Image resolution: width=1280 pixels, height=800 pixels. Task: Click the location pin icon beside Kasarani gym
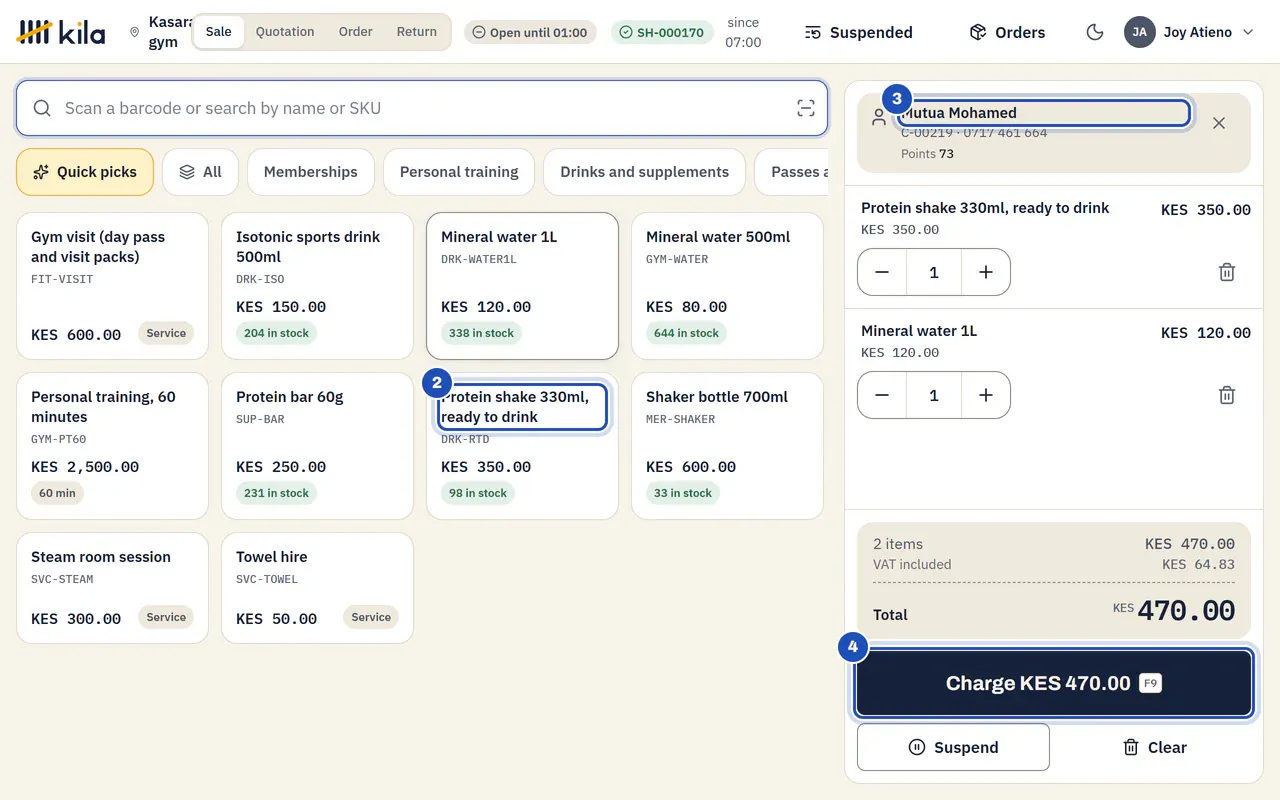(x=135, y=32)
